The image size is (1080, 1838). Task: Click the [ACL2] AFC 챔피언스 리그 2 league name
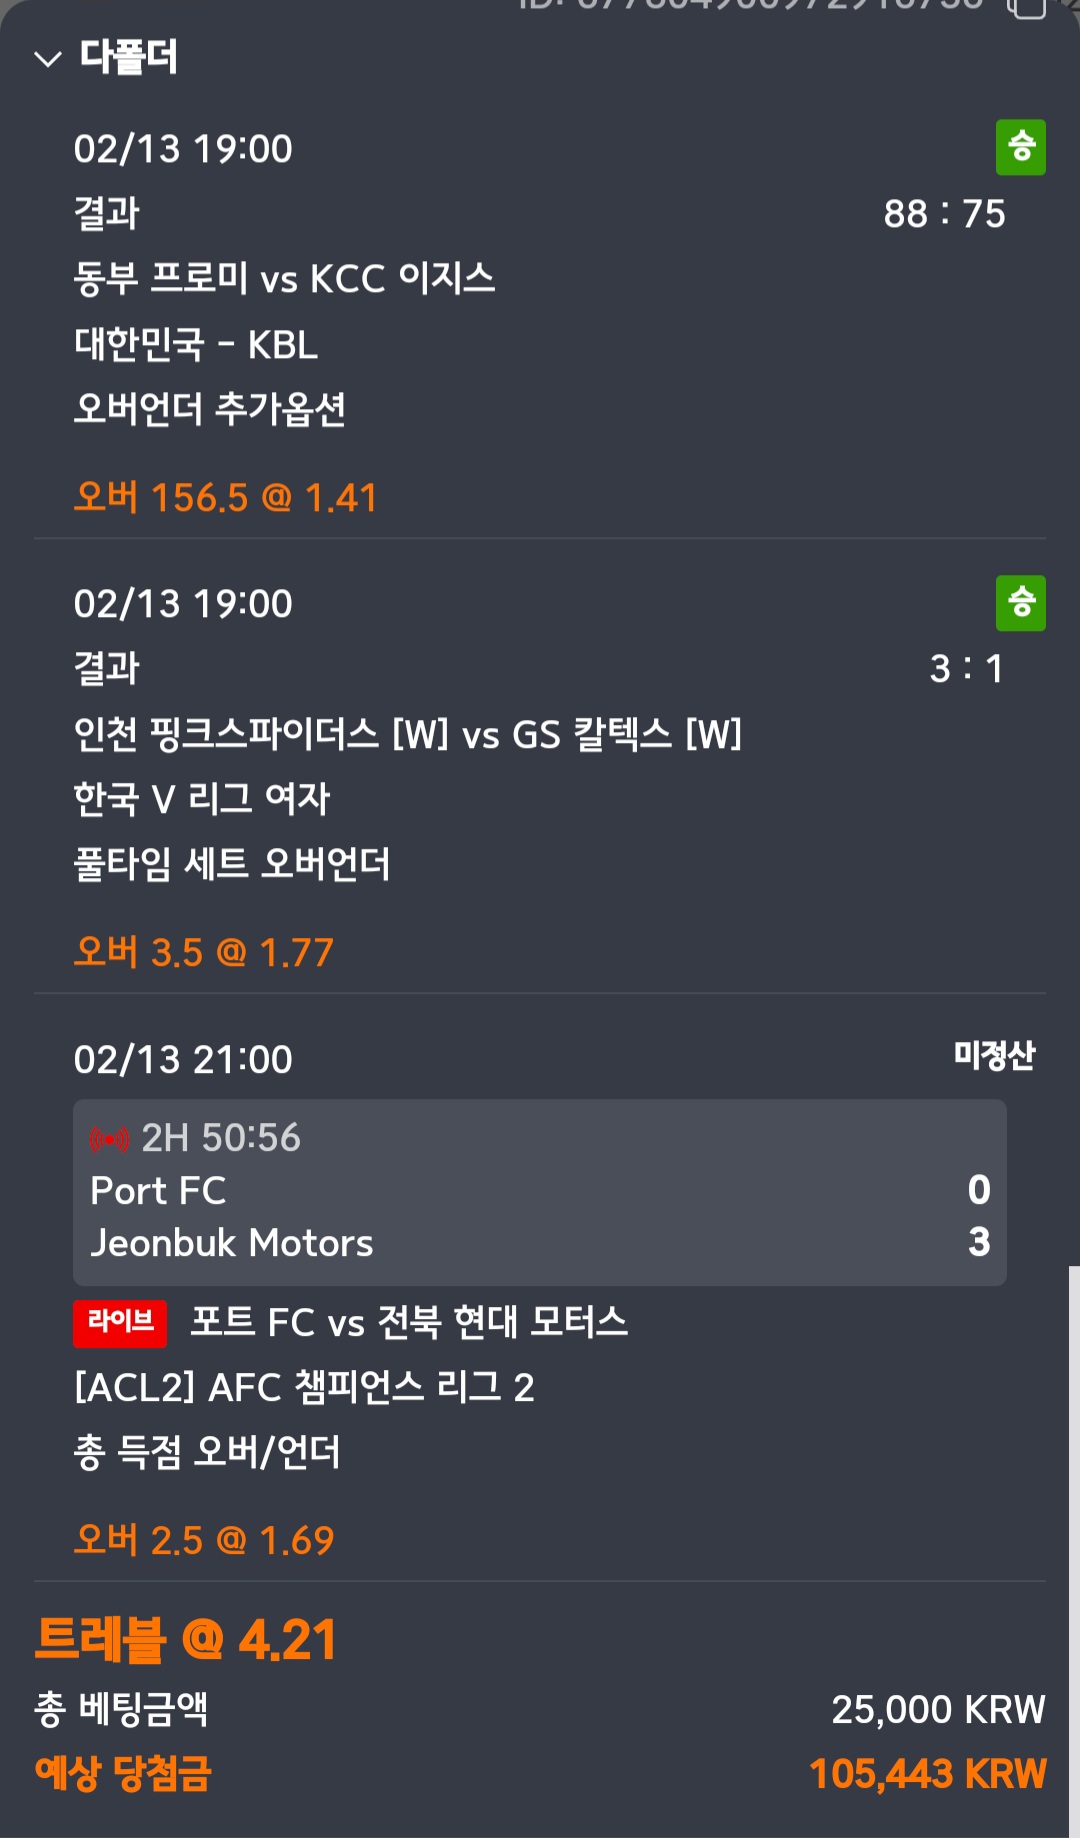click(x=304, y=1387)
